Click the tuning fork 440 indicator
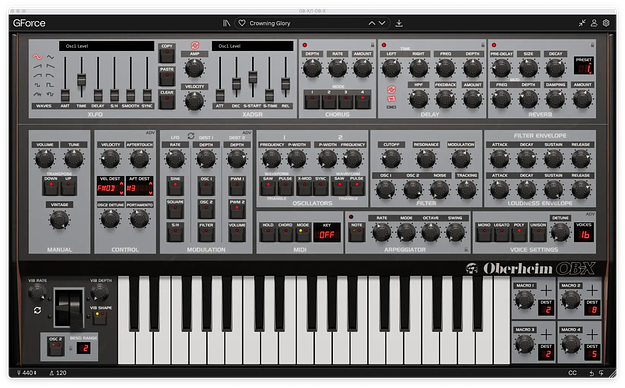Viewport: 625px width, 388px height. 26,373
